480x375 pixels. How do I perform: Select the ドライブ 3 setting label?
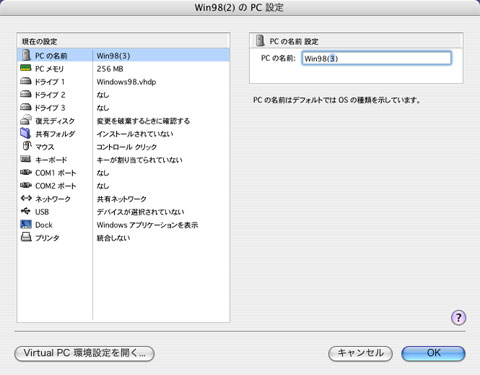[x=50, y=108]
